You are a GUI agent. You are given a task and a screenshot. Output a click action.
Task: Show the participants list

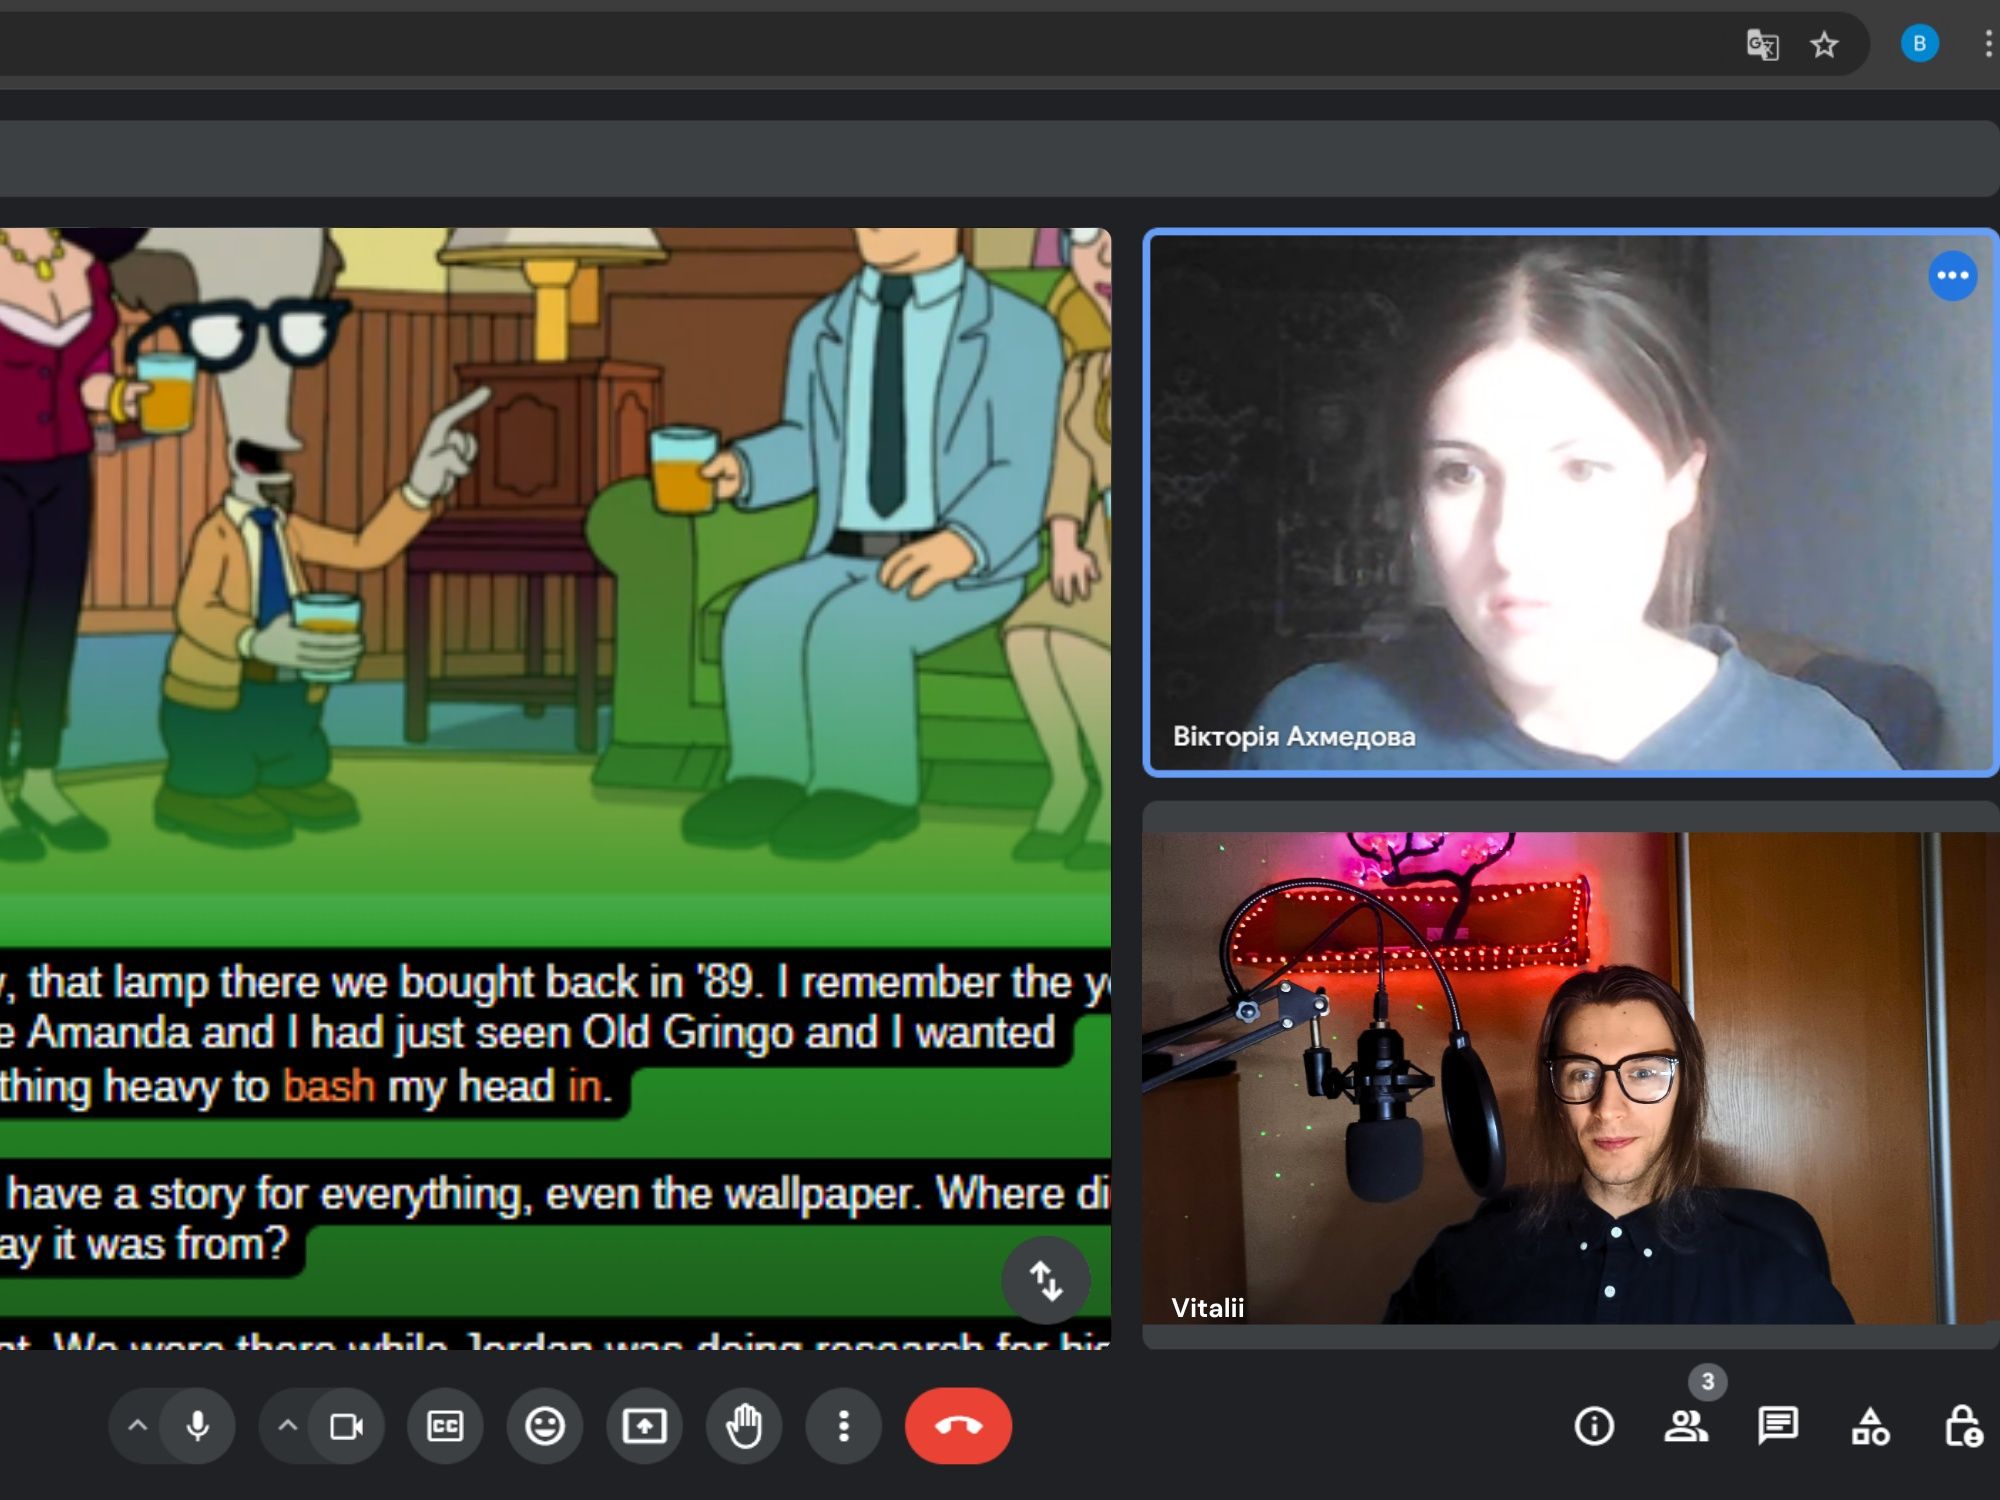coord(1686,1426)
